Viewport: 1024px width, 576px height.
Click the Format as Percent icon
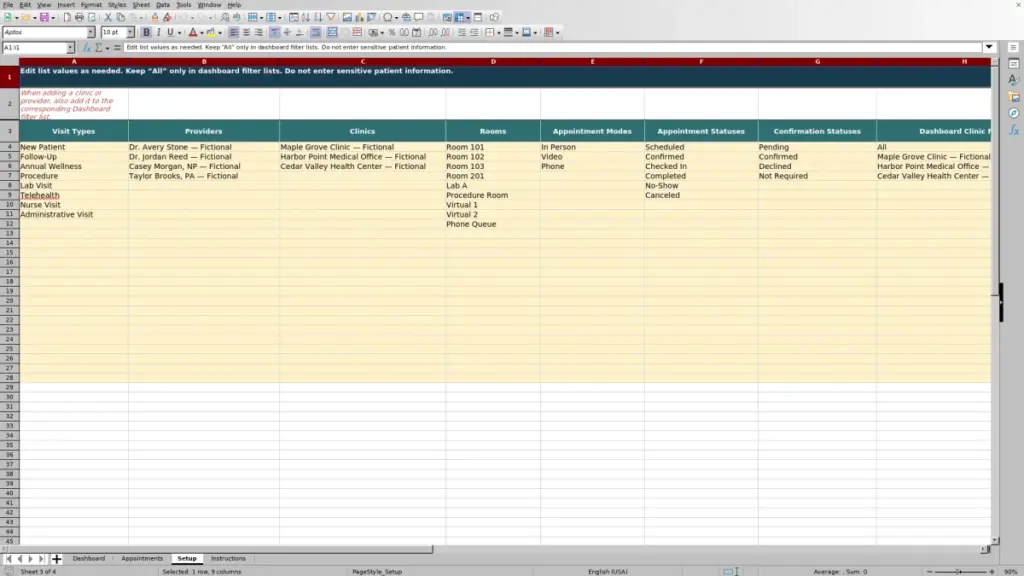point(392,33)
